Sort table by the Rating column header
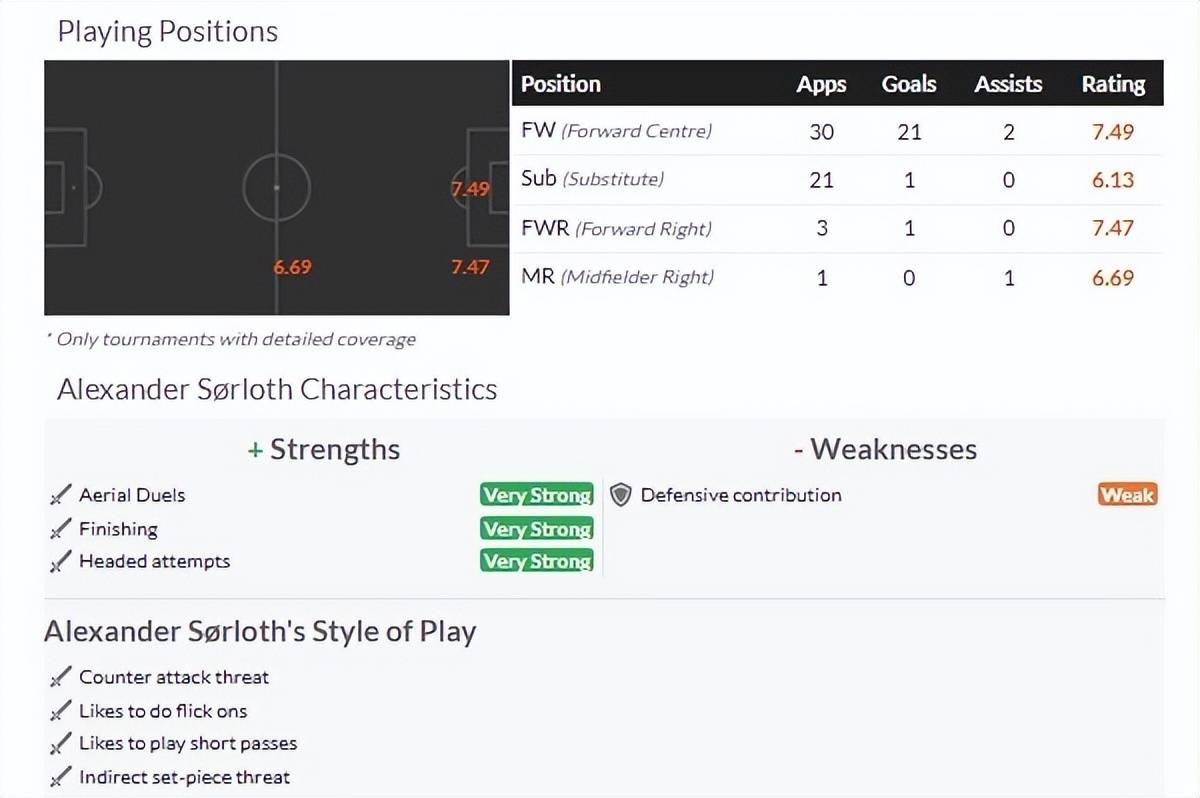The height and width of the screenshot is (798, 1200). [1113, 84]
